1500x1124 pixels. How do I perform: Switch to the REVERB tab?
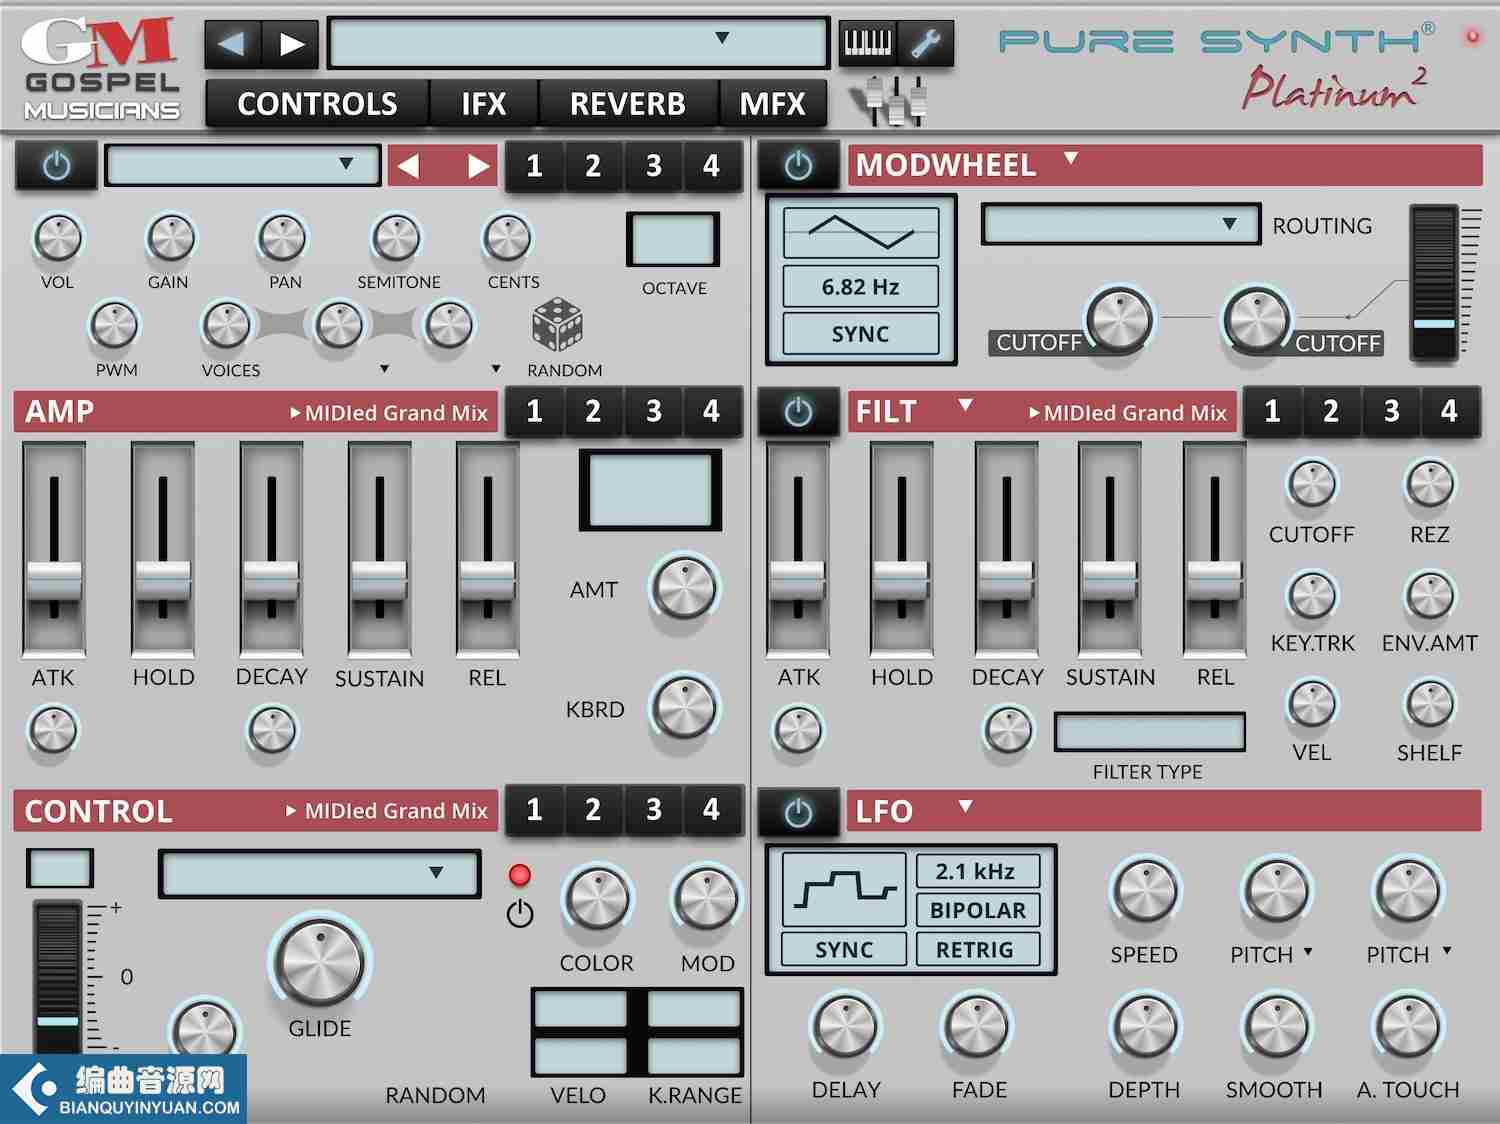[628, 104]
